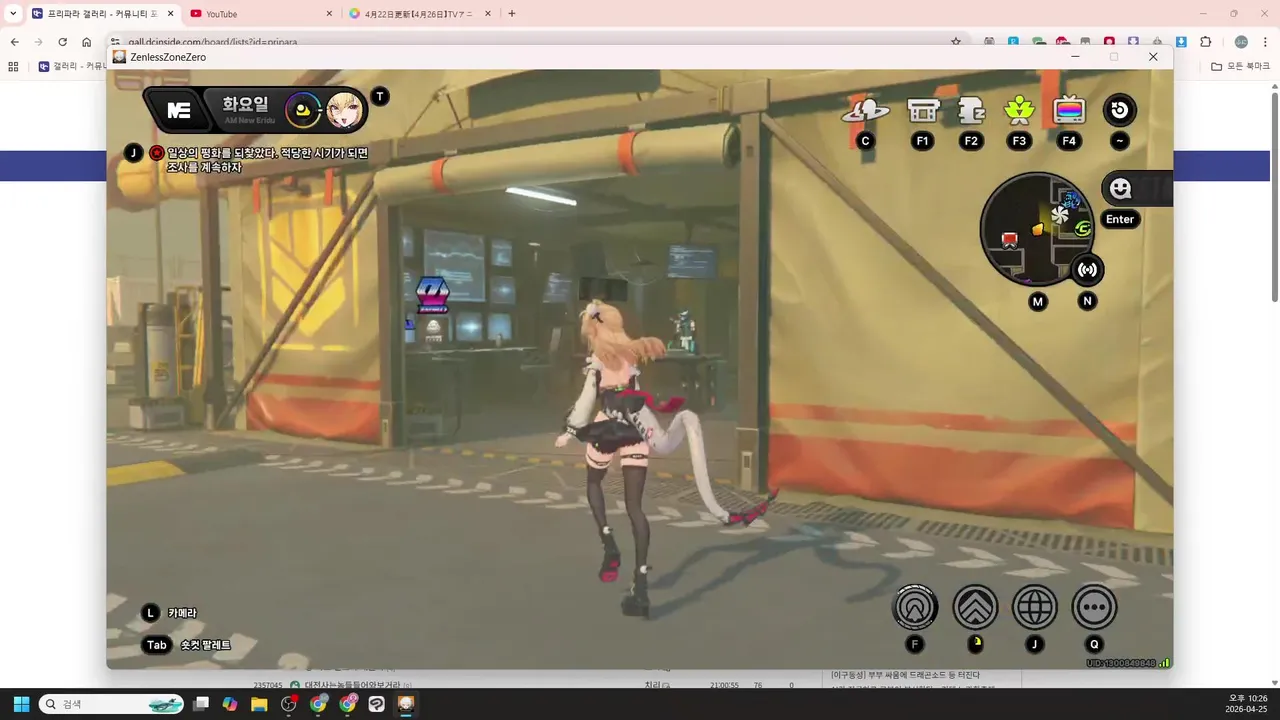The height and width of the screenshot is (720, 1280).
Task: Click the time-of-day sun indicator icon
Action: pos(302,110)
